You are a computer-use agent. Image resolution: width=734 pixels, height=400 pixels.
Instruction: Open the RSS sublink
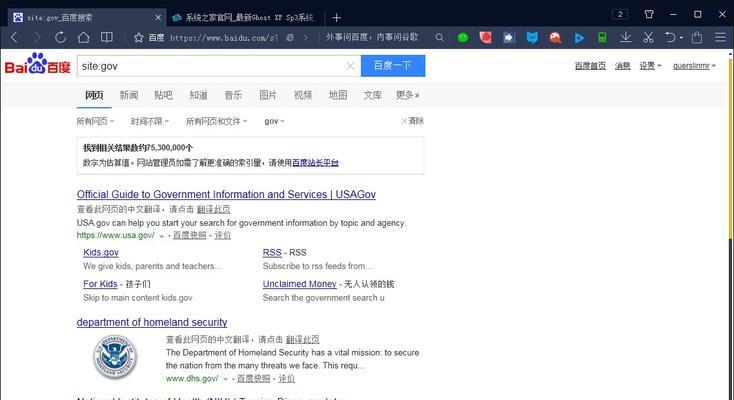pos(272,252)
